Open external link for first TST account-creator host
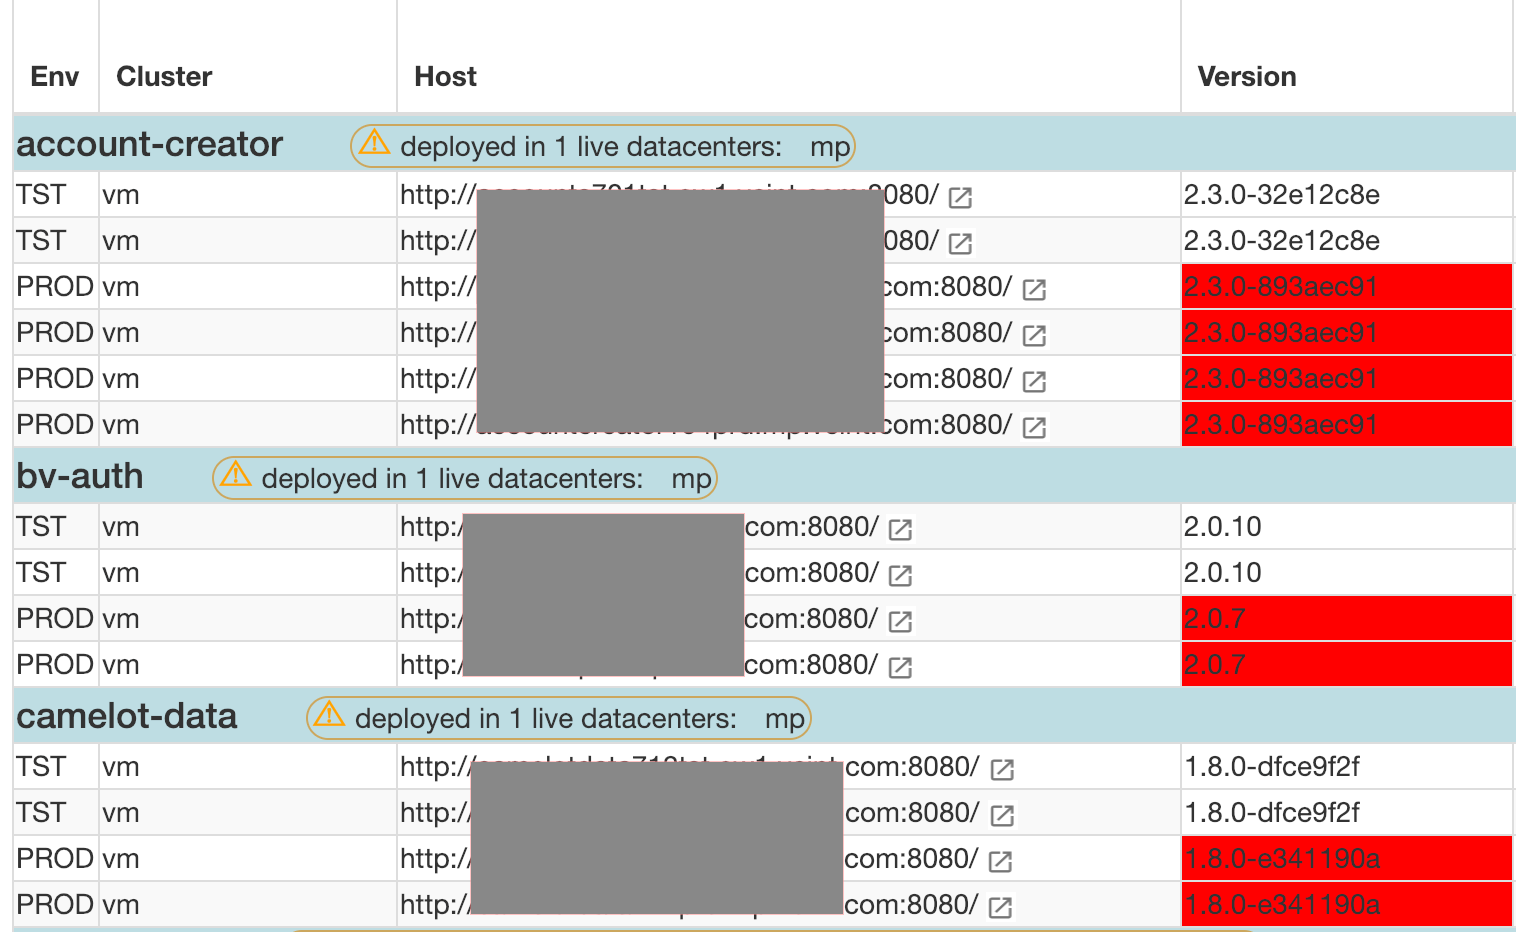 [x=959, y=197]
